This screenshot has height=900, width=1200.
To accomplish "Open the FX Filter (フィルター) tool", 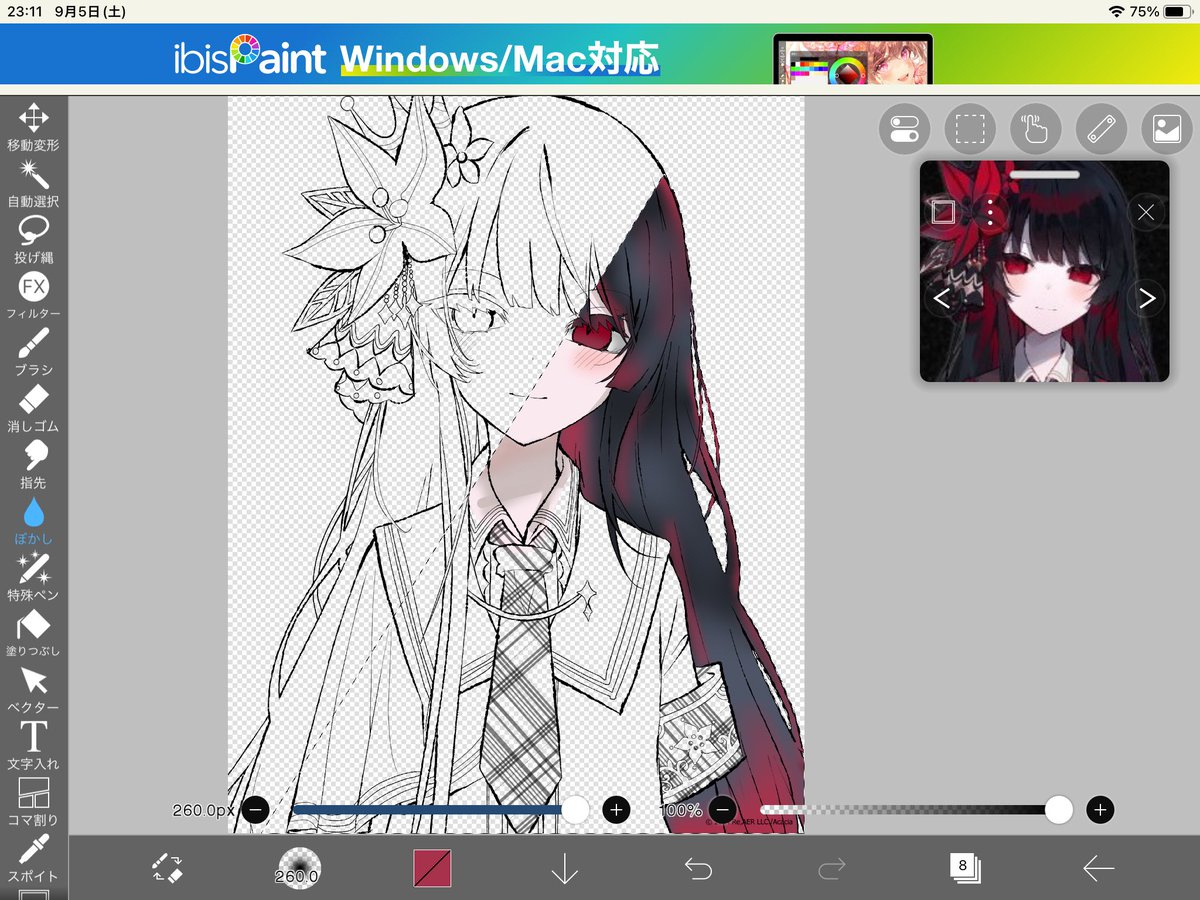I will [33, 295].
